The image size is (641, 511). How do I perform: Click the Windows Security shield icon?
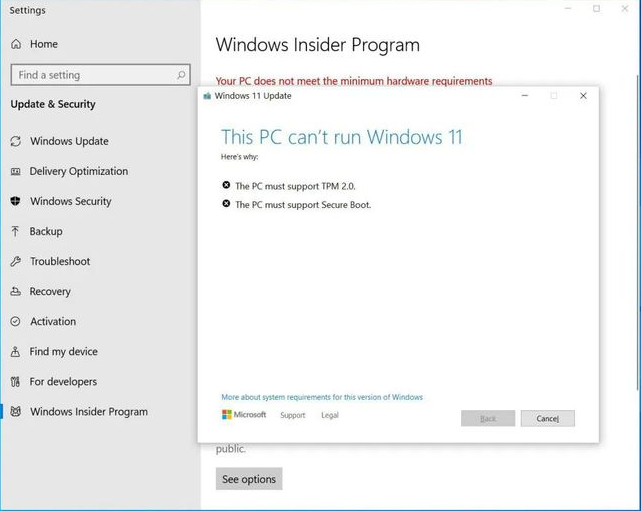tap(16, 201)
